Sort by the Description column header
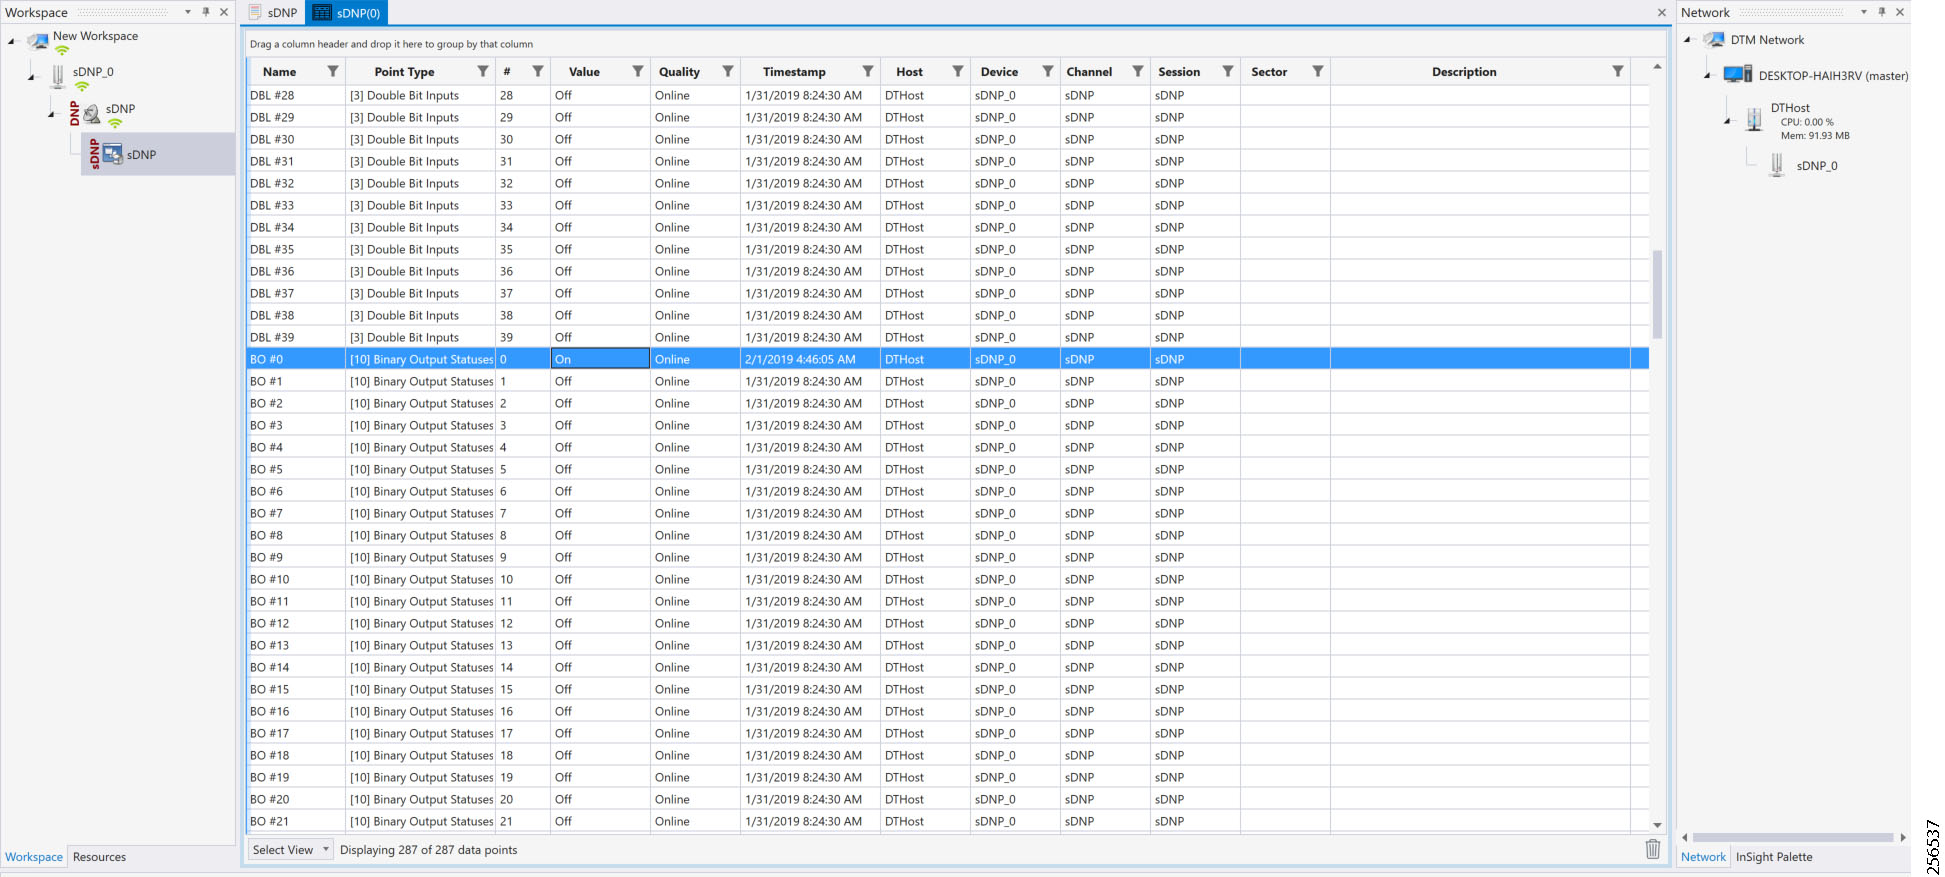Image resolution: width=1945 pixels, height=877 pixels. tap(1464, 72)
